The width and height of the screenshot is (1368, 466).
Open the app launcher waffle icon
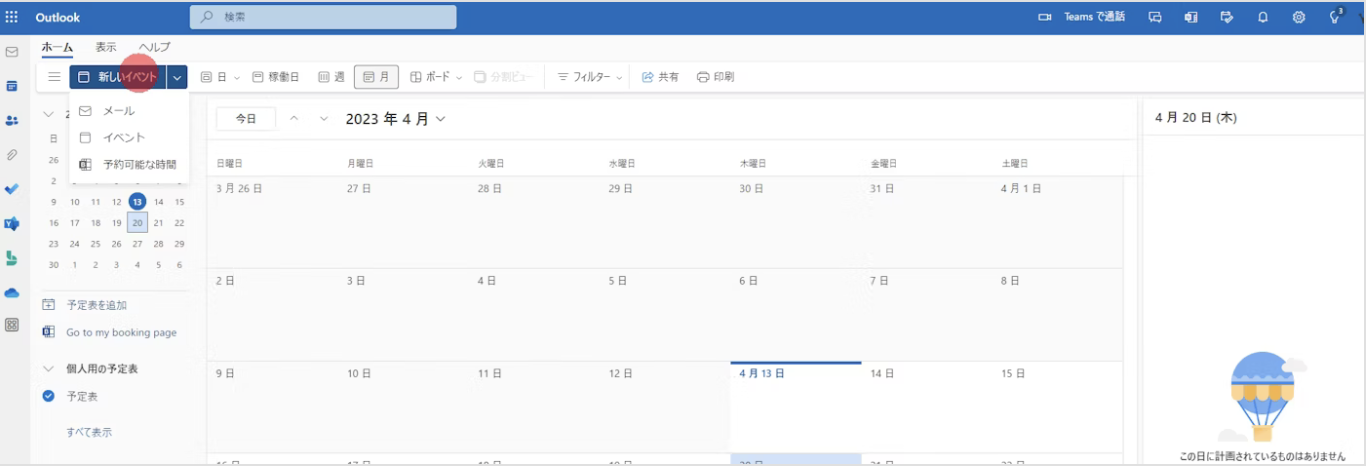(x=12, y=17)
